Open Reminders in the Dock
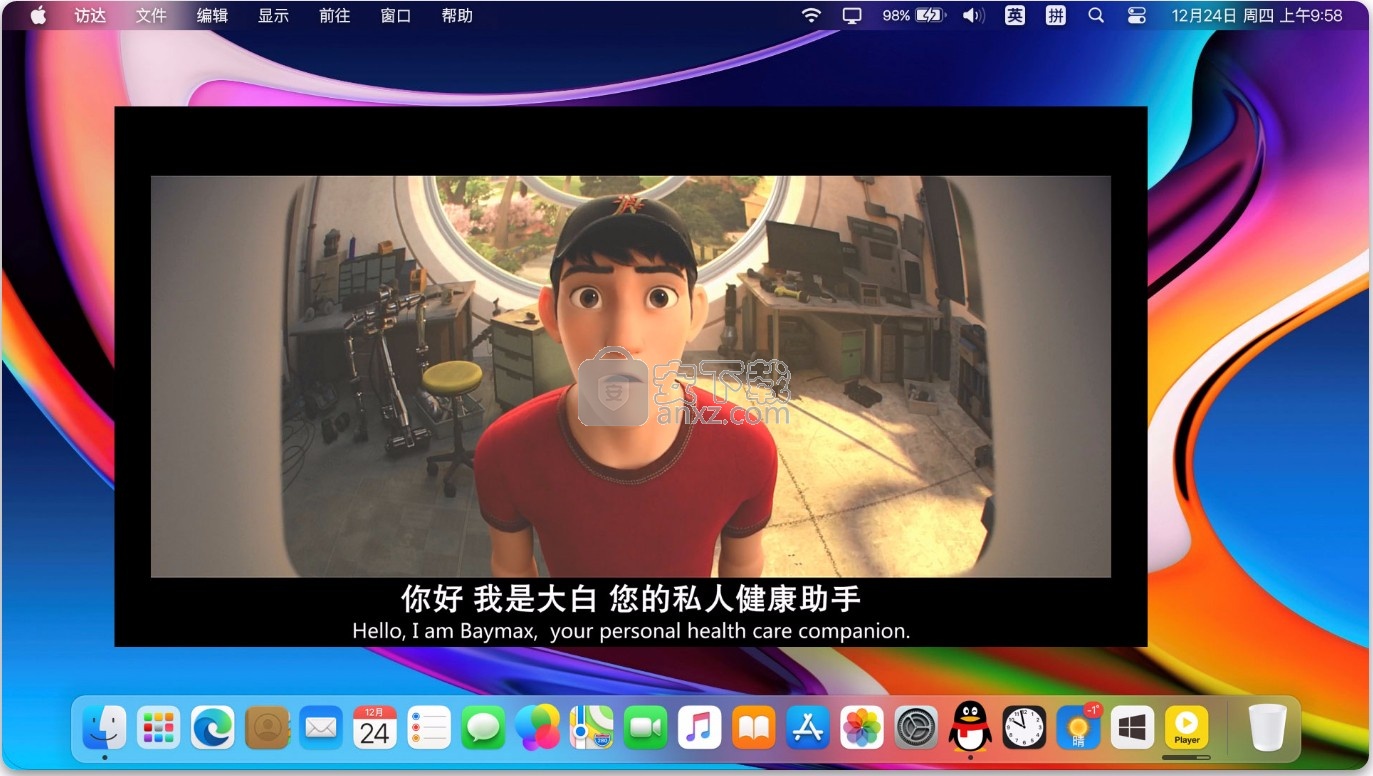The height and width of the screenshot is (776, 1373). tap(429, 727)
